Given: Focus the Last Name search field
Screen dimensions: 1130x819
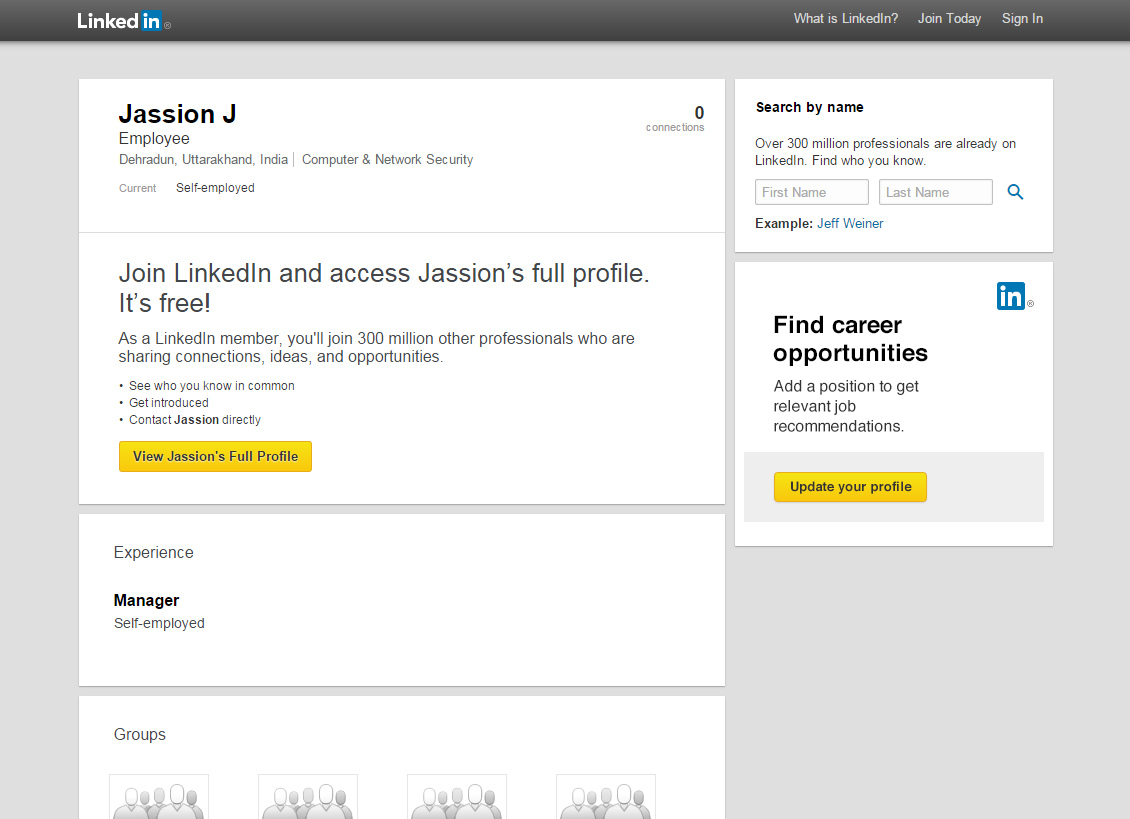Looking at the screenshot, I should click(935, 192).
